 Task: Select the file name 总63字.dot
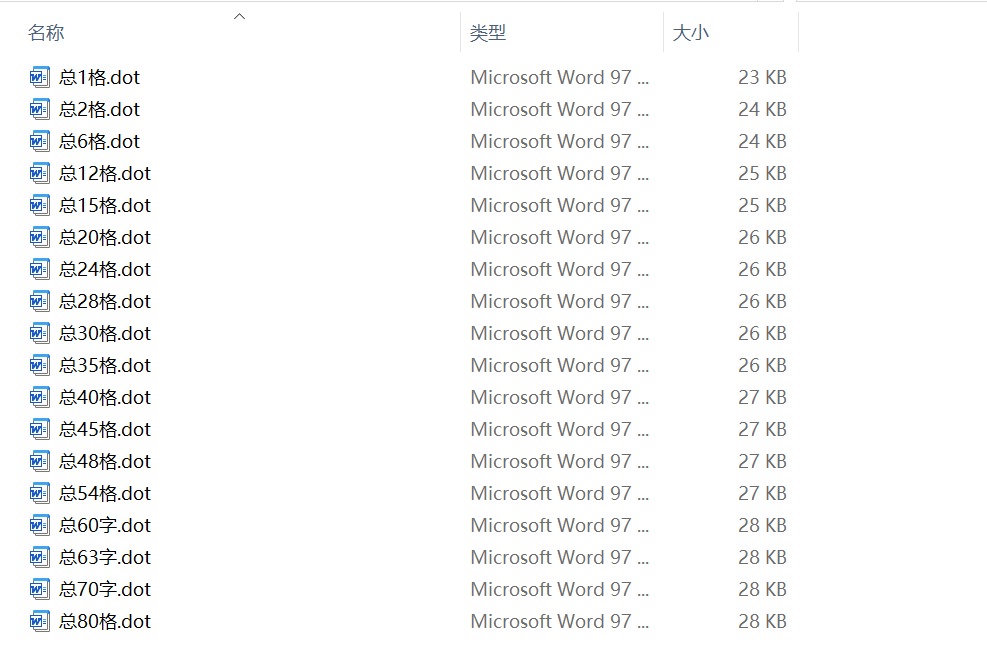coord(105,558)
